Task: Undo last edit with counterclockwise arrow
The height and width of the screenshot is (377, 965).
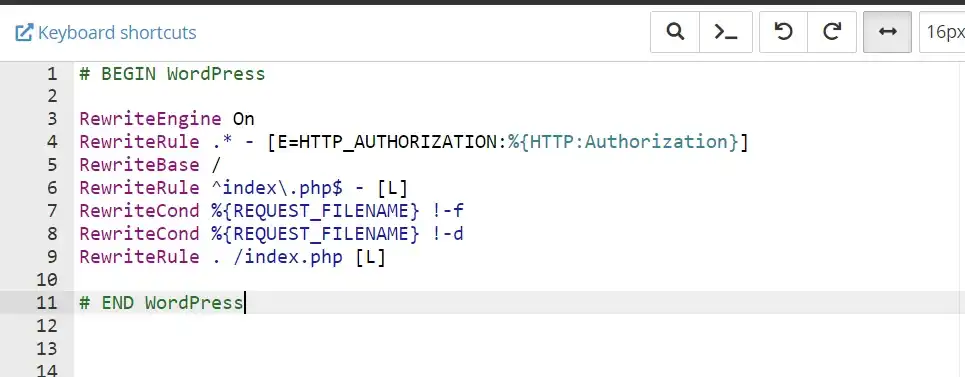Action: pos(783,32)
